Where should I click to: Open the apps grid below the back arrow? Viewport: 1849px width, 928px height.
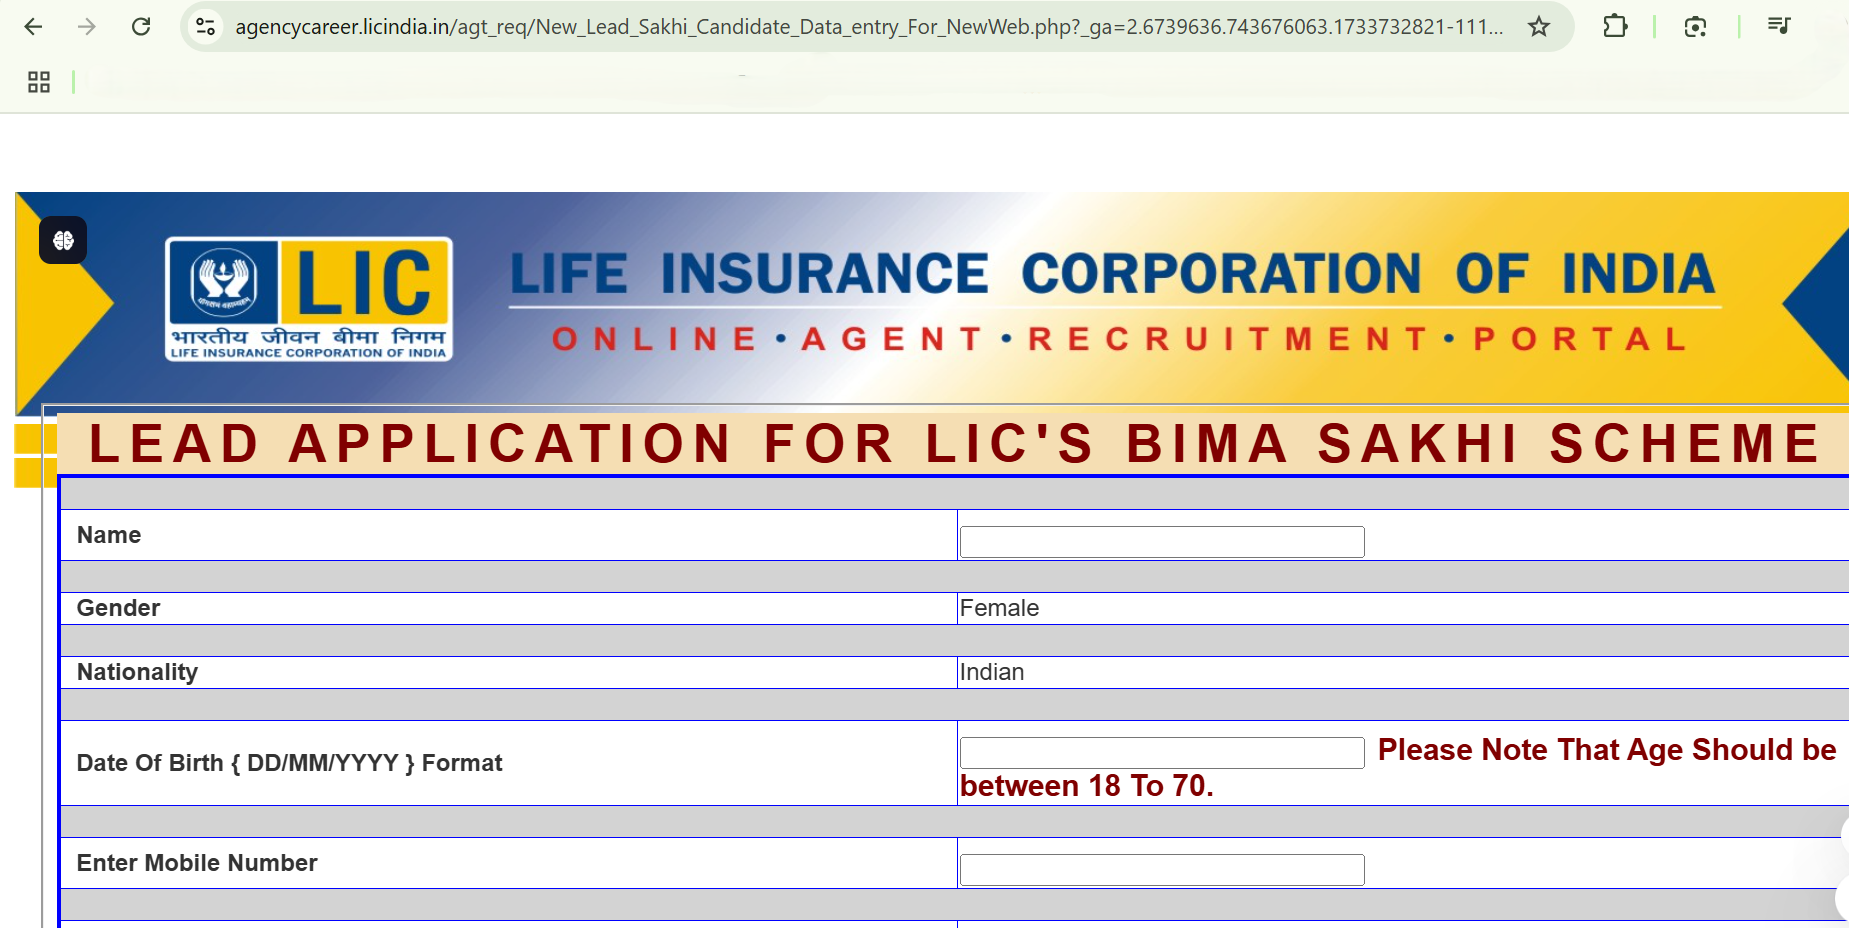pyautogui.click(x=39, y=82)
